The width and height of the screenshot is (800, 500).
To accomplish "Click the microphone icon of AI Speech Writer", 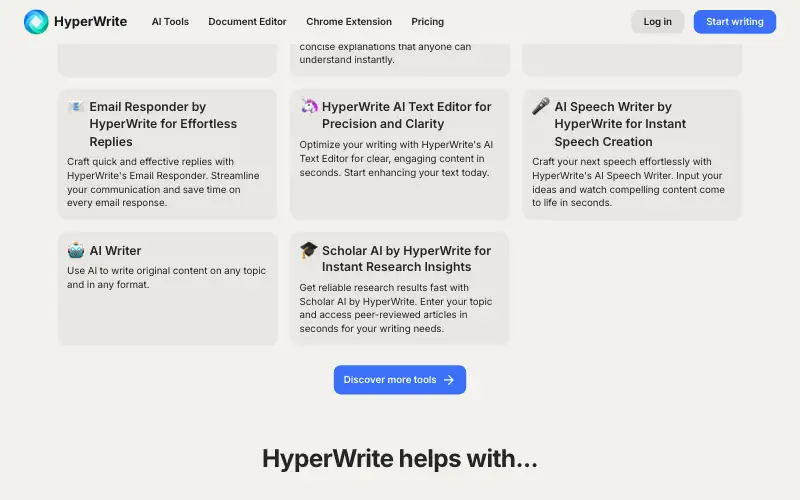I will 541,106.
